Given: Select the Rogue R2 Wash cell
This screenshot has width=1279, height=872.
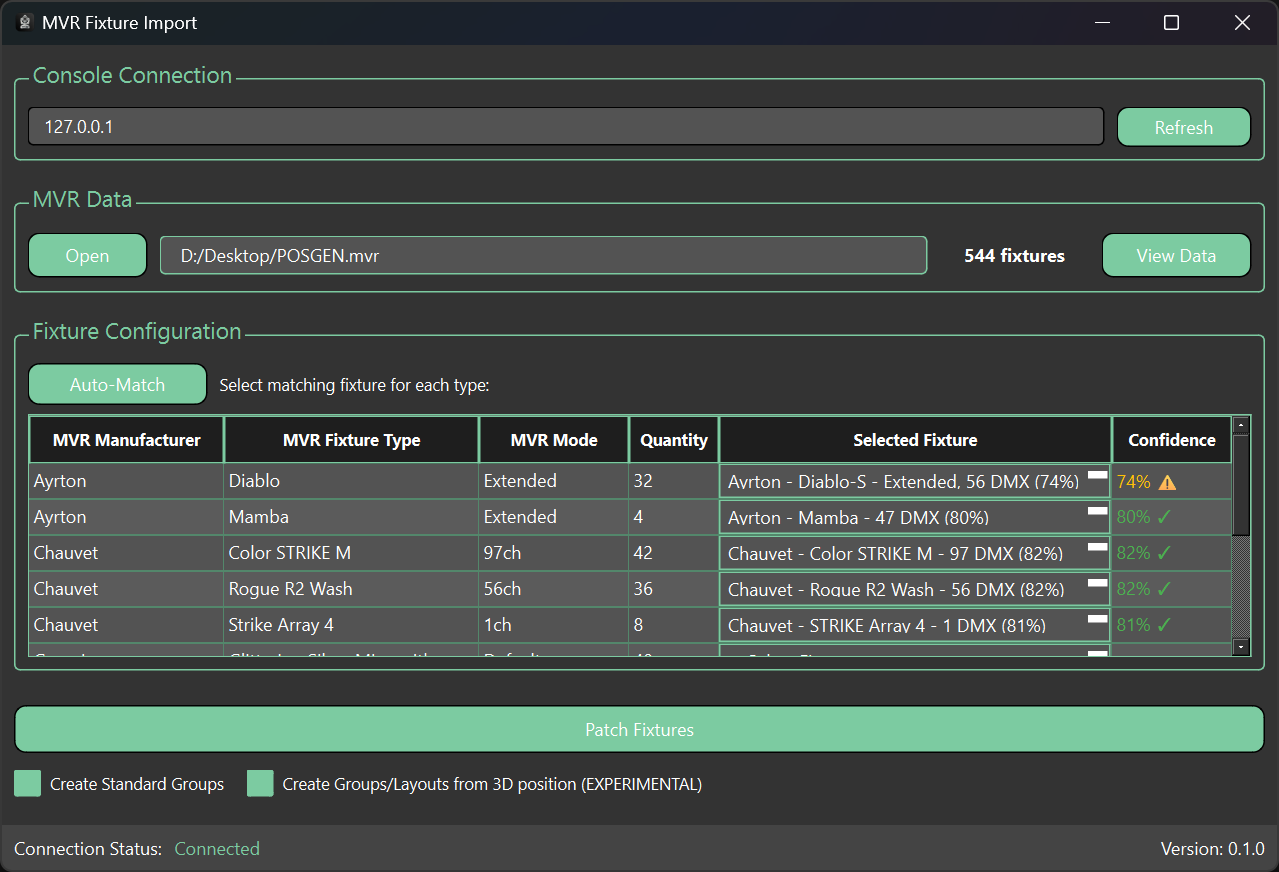Looking at the screenshot, I should (x=352, y=589).
